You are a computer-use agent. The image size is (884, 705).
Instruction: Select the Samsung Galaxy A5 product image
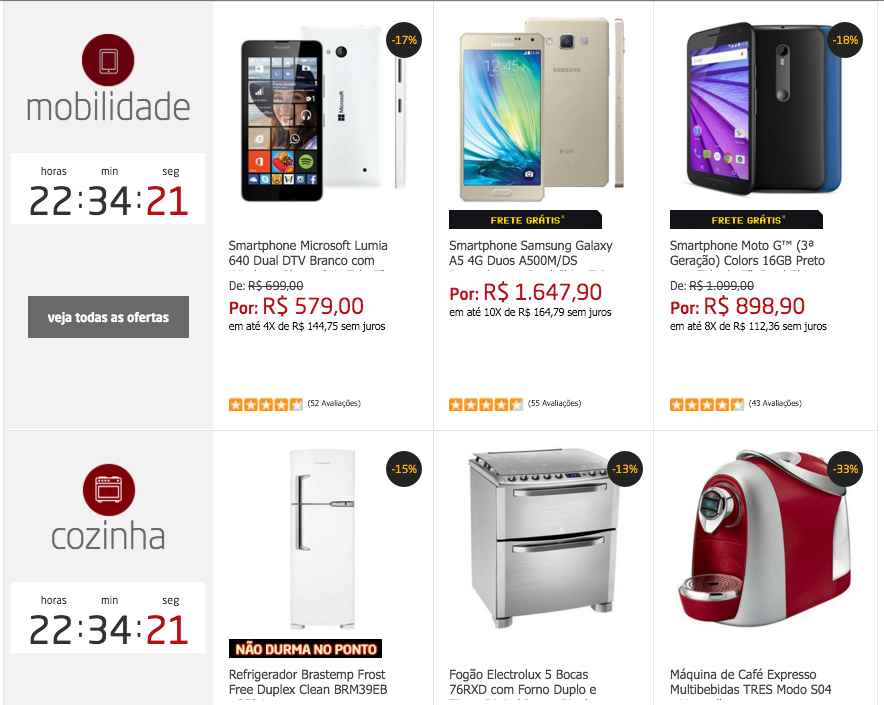(542, 109)
